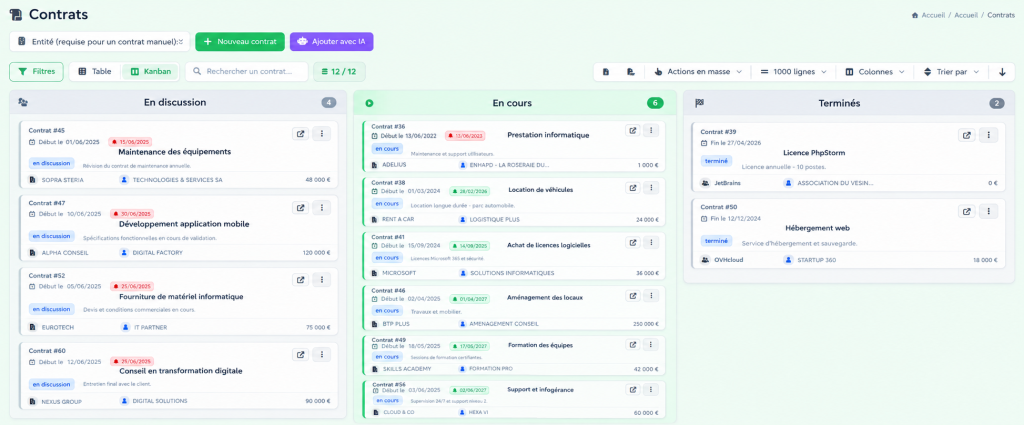Screen dimensions: 1024x425
Task: Click Location de véhicules title
Action: pyautogui.click(x=539, y=190)
